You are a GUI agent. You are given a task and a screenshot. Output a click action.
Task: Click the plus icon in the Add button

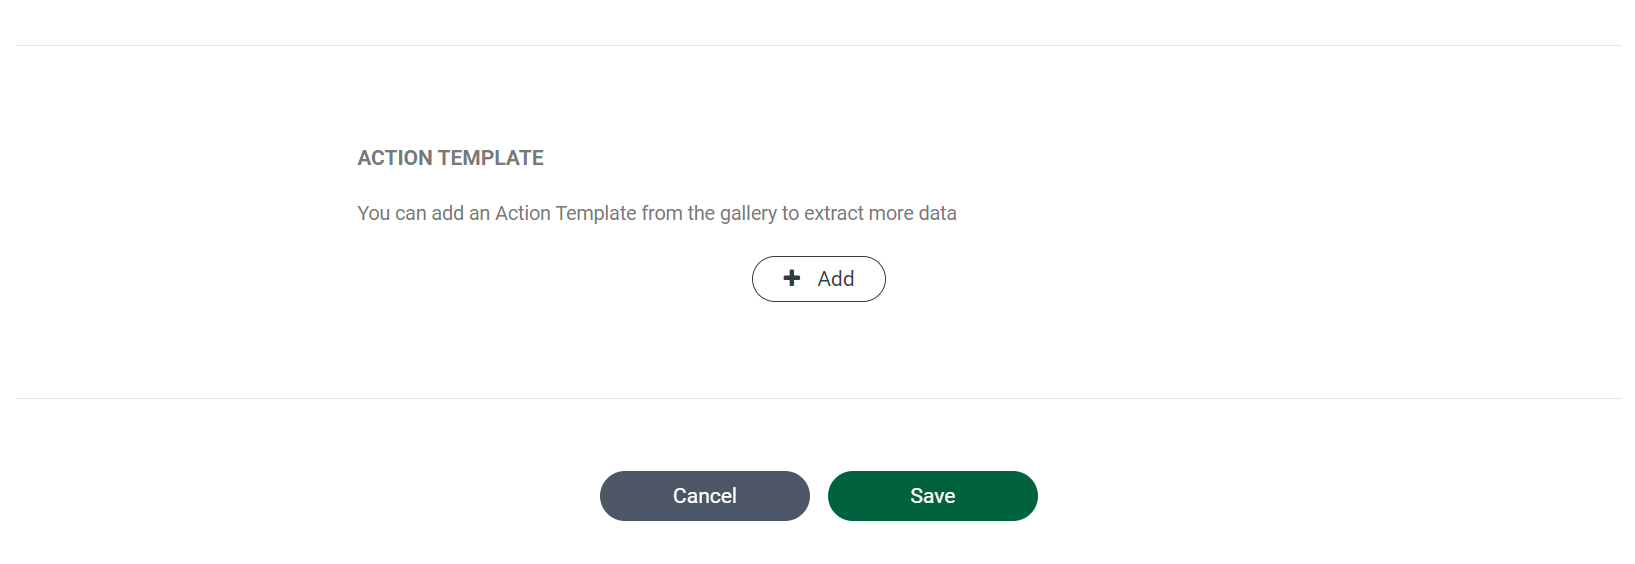792,278
